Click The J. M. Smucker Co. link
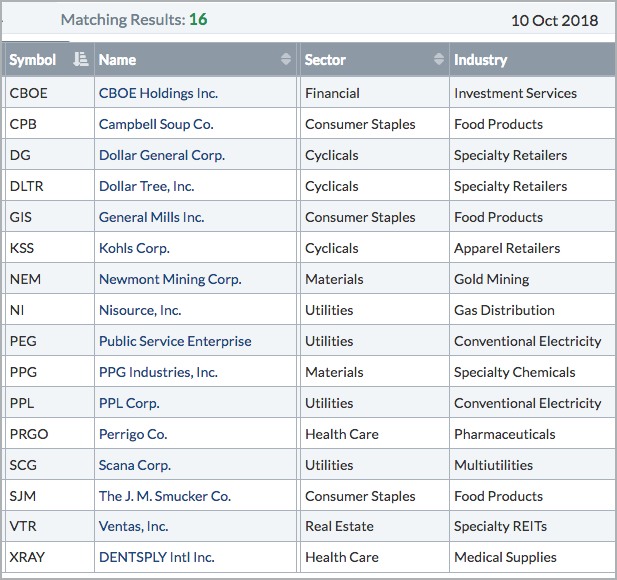This screenshot has width=617, height=580. coord(165,496)
